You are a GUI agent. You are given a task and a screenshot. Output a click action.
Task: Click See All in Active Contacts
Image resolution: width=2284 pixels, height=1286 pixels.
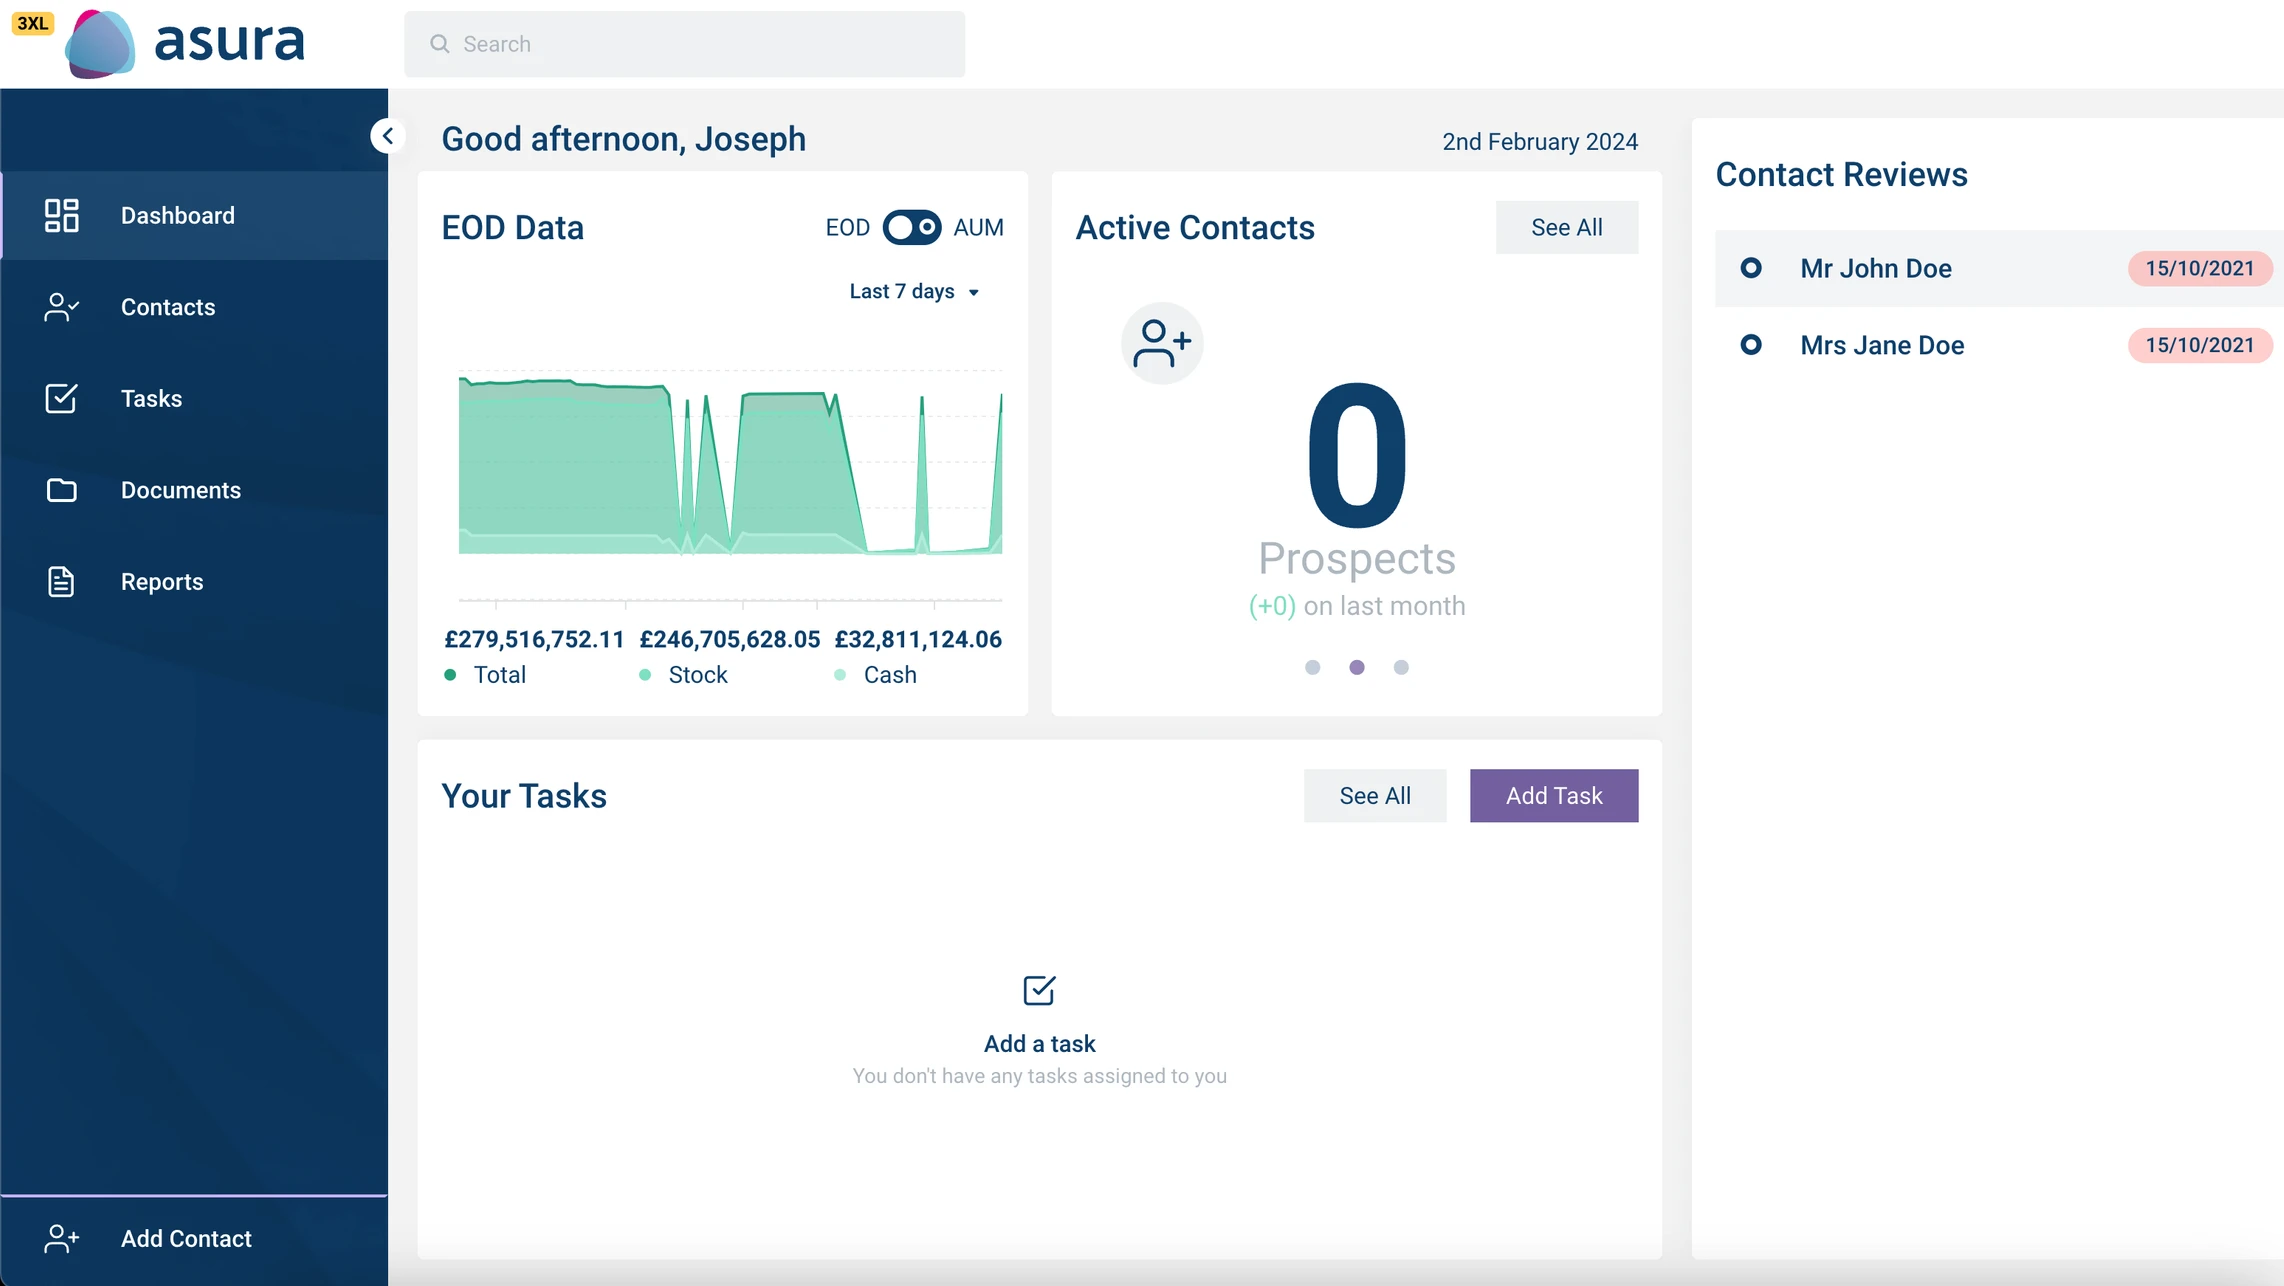[1567, 227]
